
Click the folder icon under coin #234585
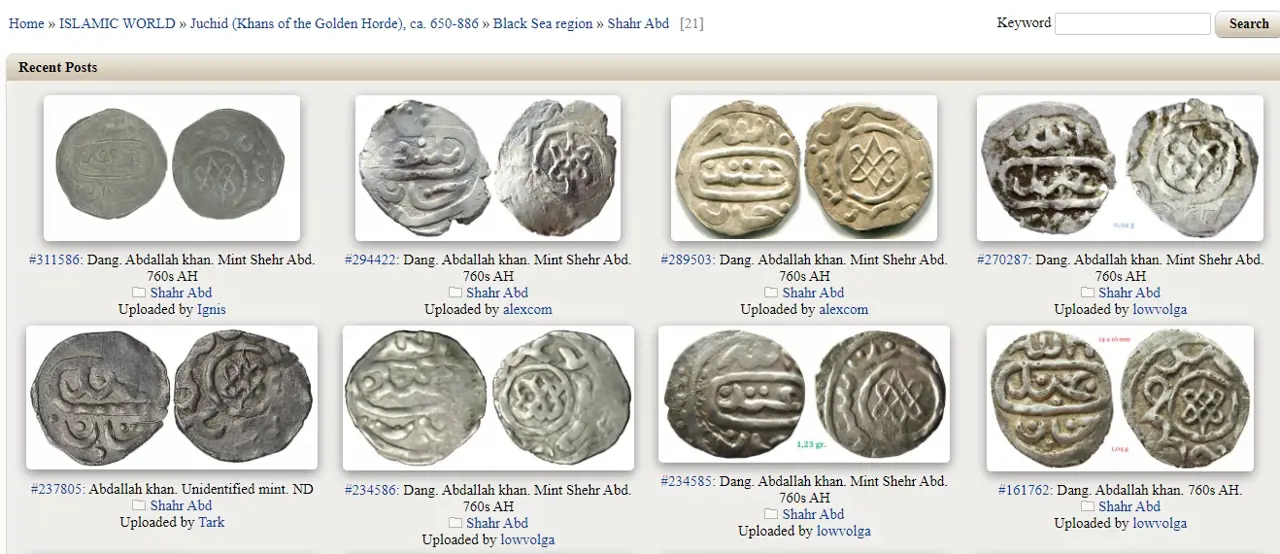click(x=771, y=514)
